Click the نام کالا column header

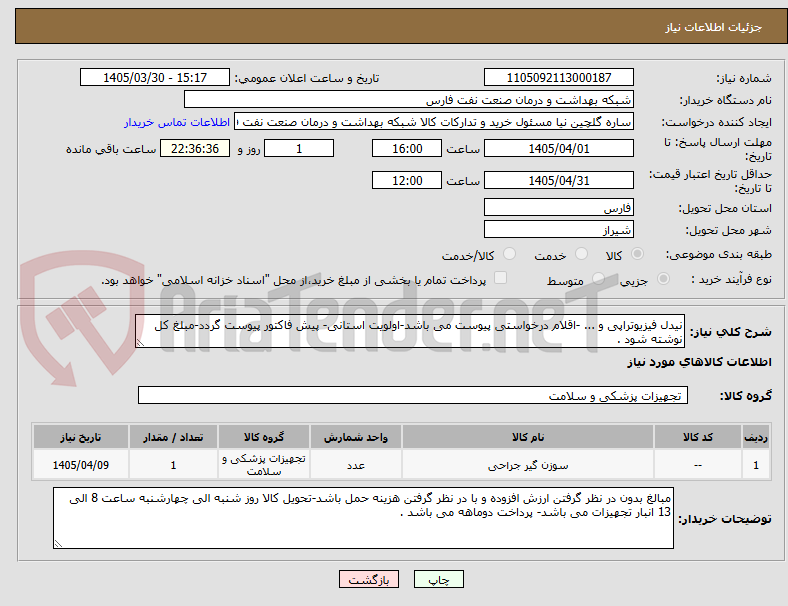point(528,437)
